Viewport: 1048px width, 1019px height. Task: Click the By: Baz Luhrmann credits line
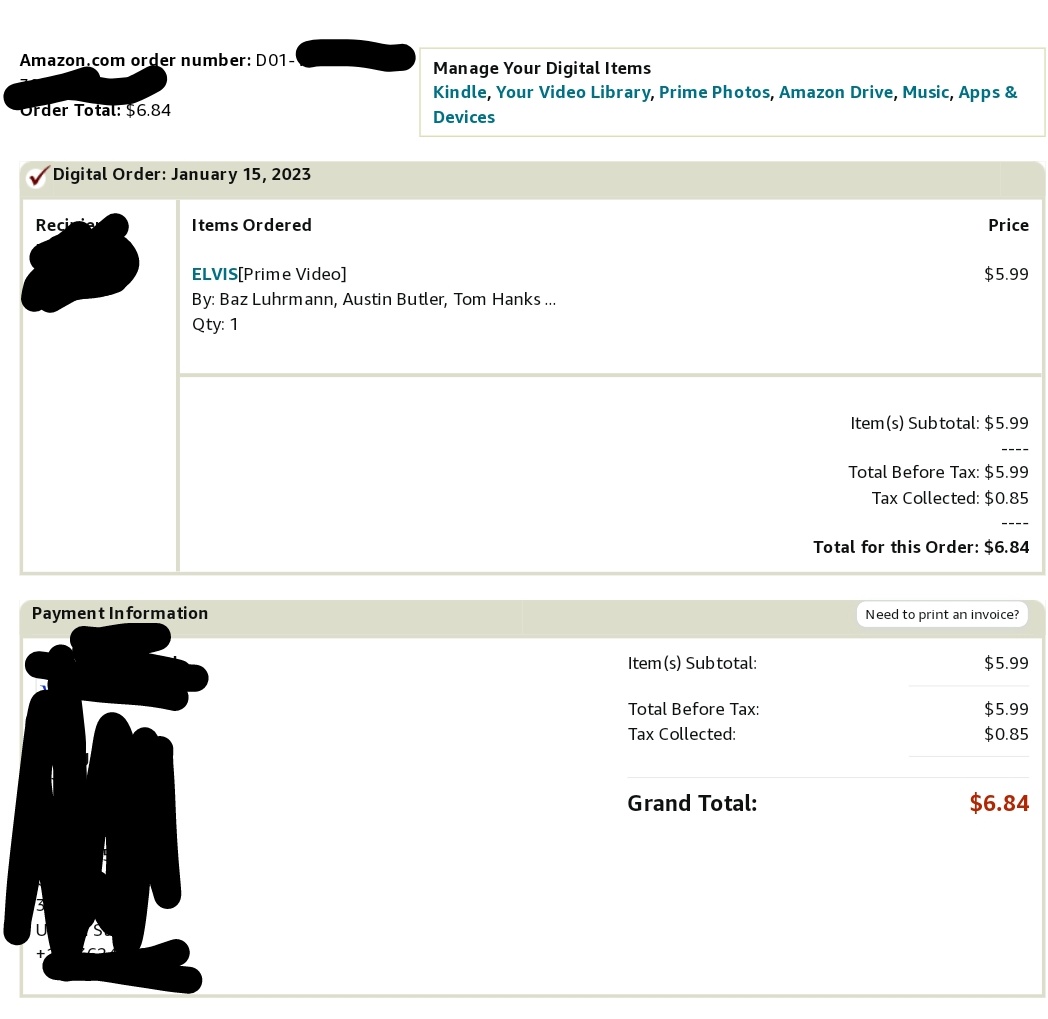374,299
